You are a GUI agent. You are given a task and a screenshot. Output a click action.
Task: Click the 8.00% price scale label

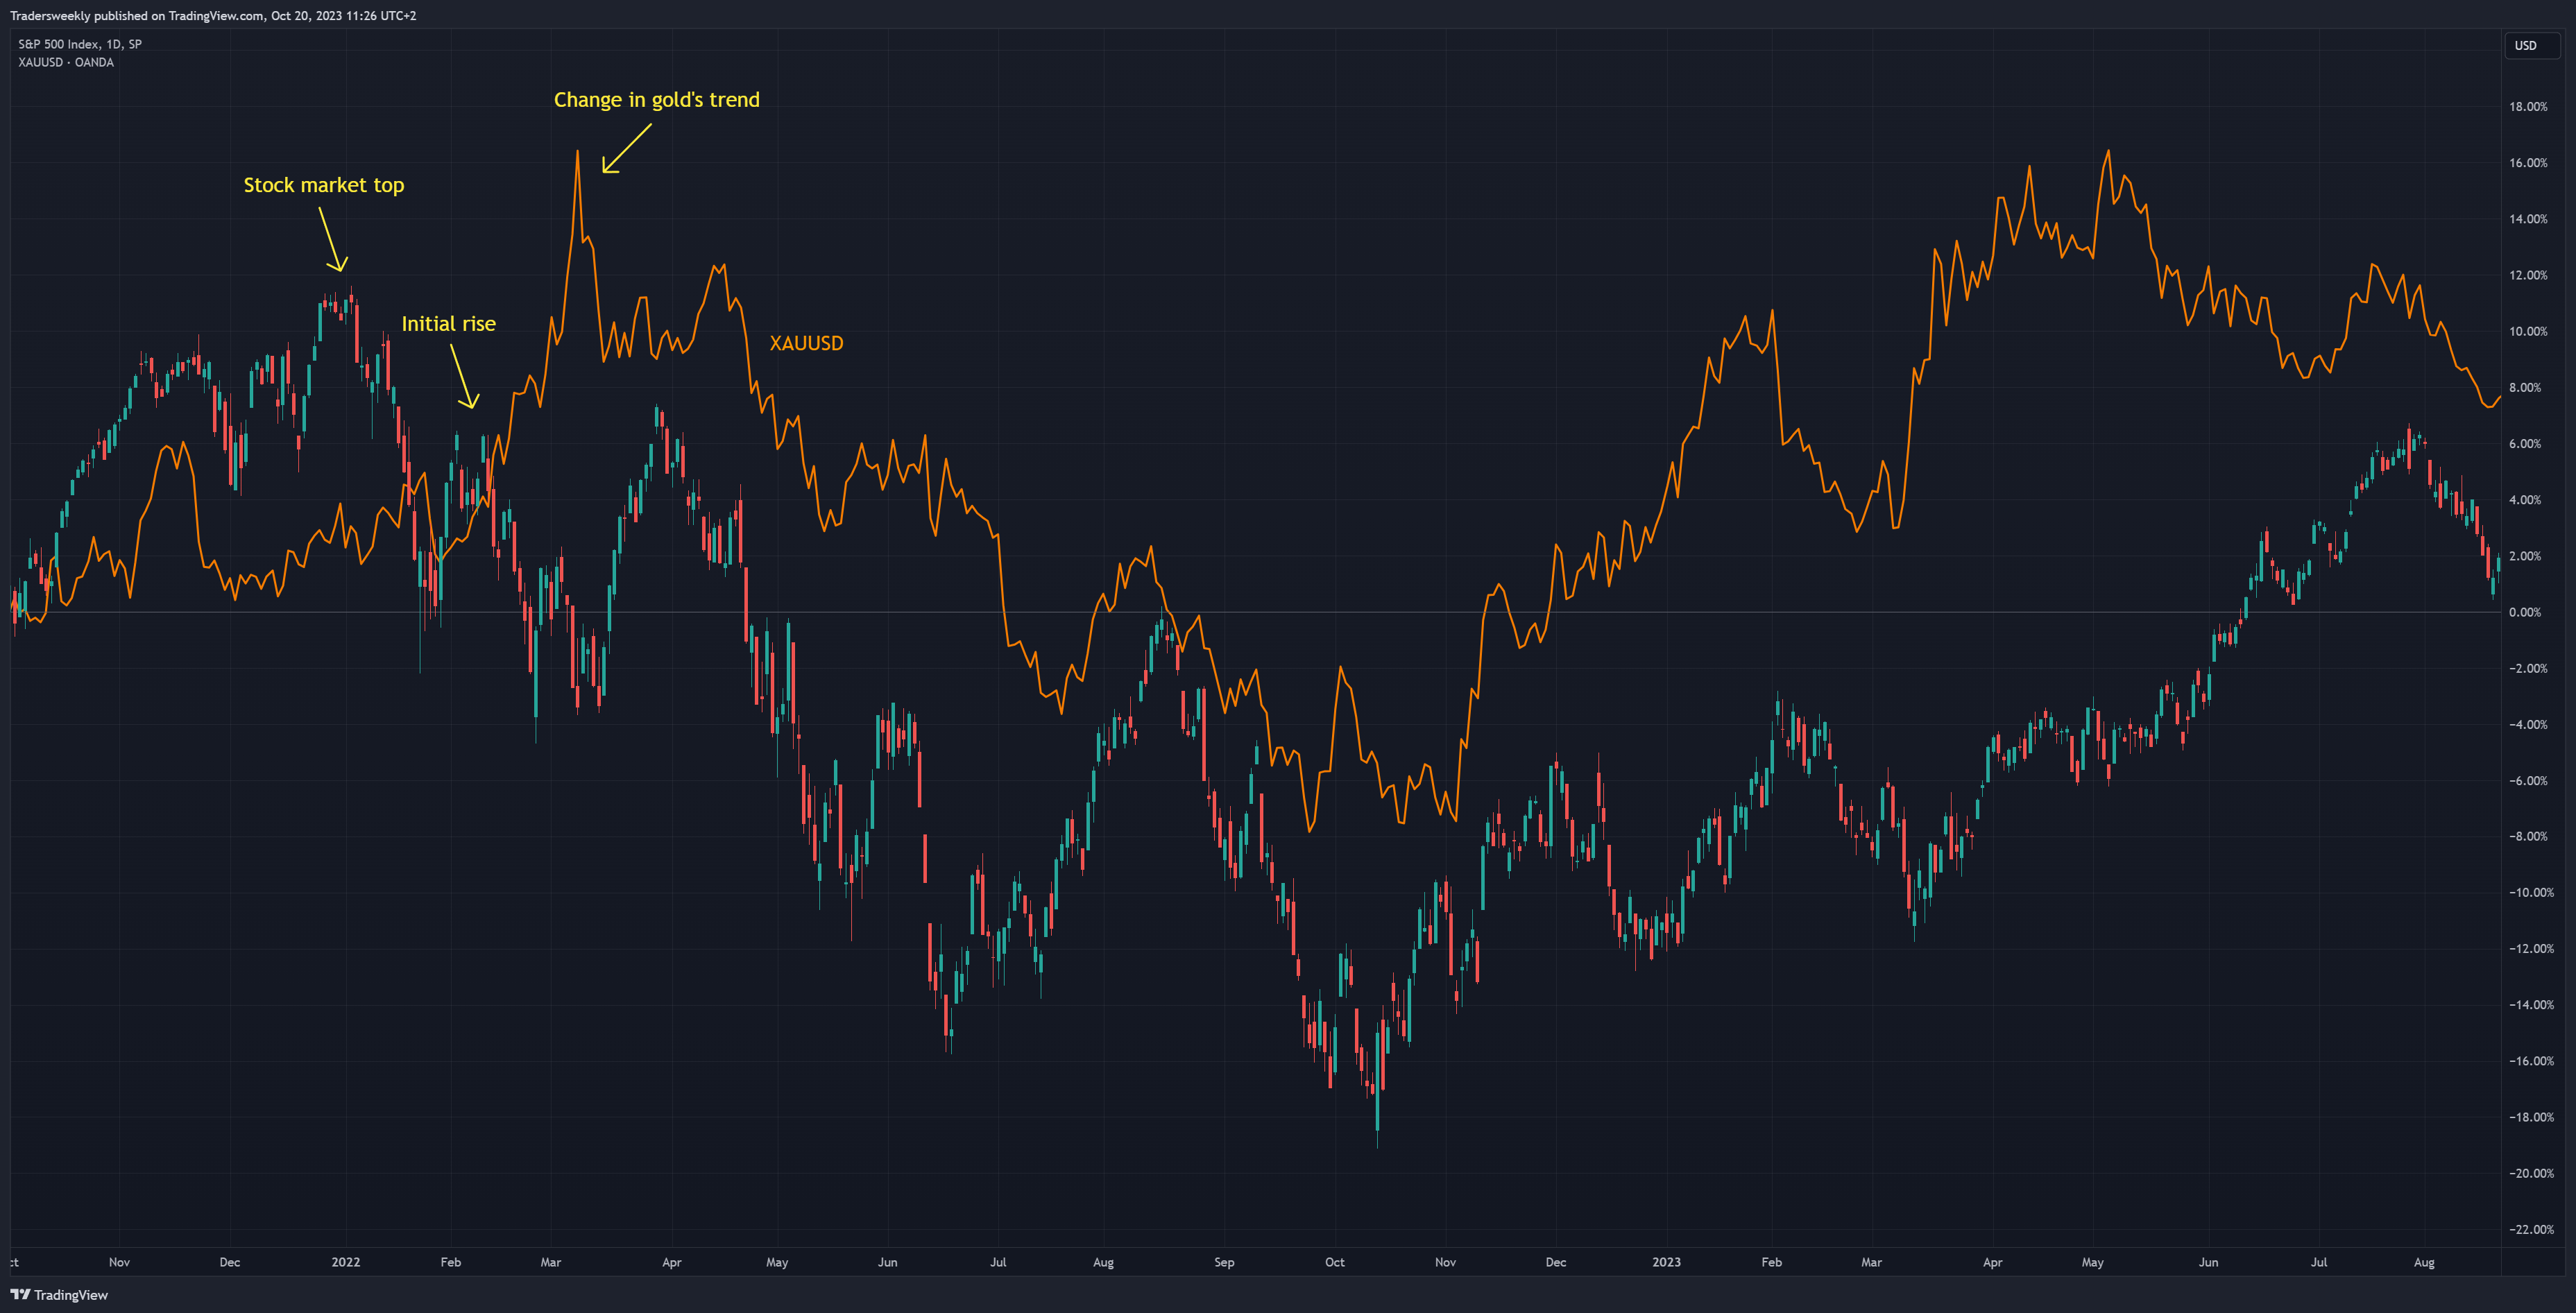point(2525,388)
